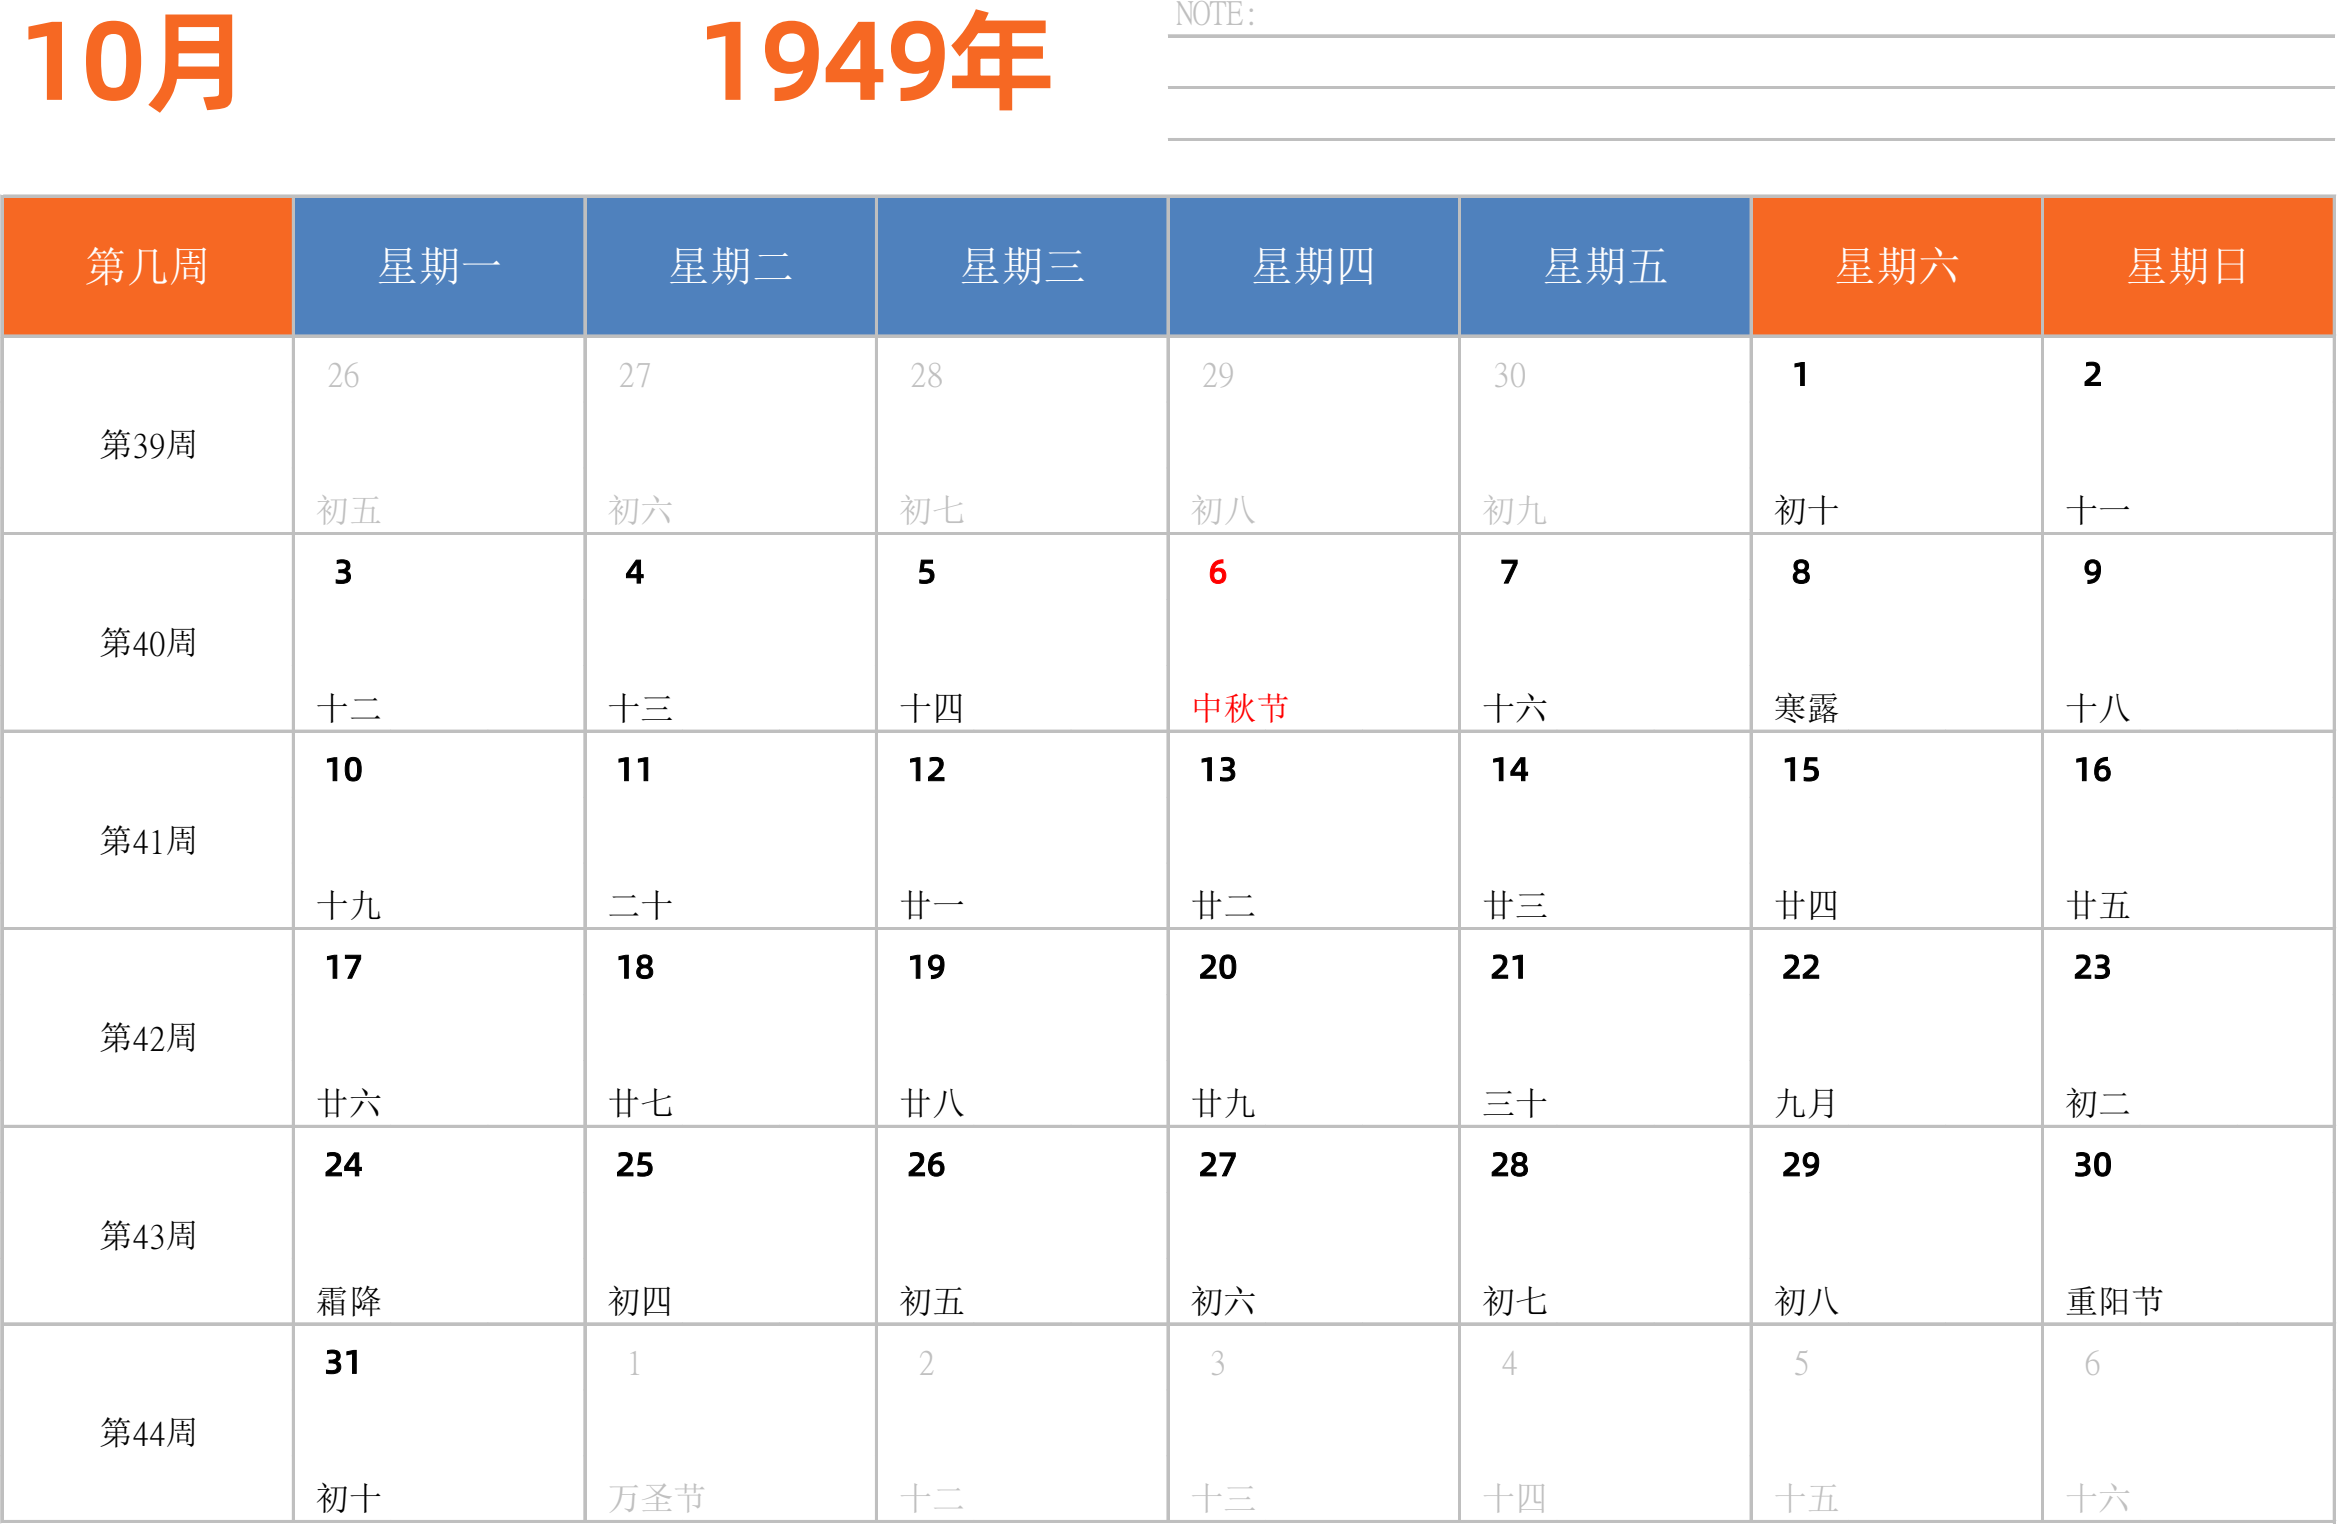
Task: Select the 星期六 header cell
Action: (1896, 266)
